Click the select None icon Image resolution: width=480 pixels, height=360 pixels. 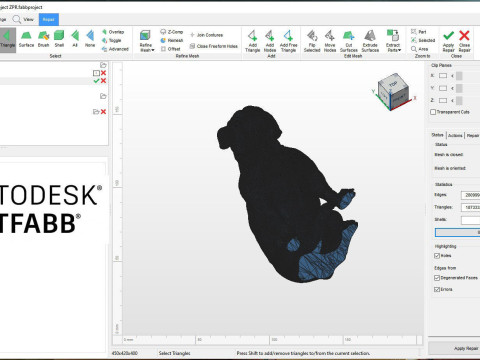click(x=90, y=39)
